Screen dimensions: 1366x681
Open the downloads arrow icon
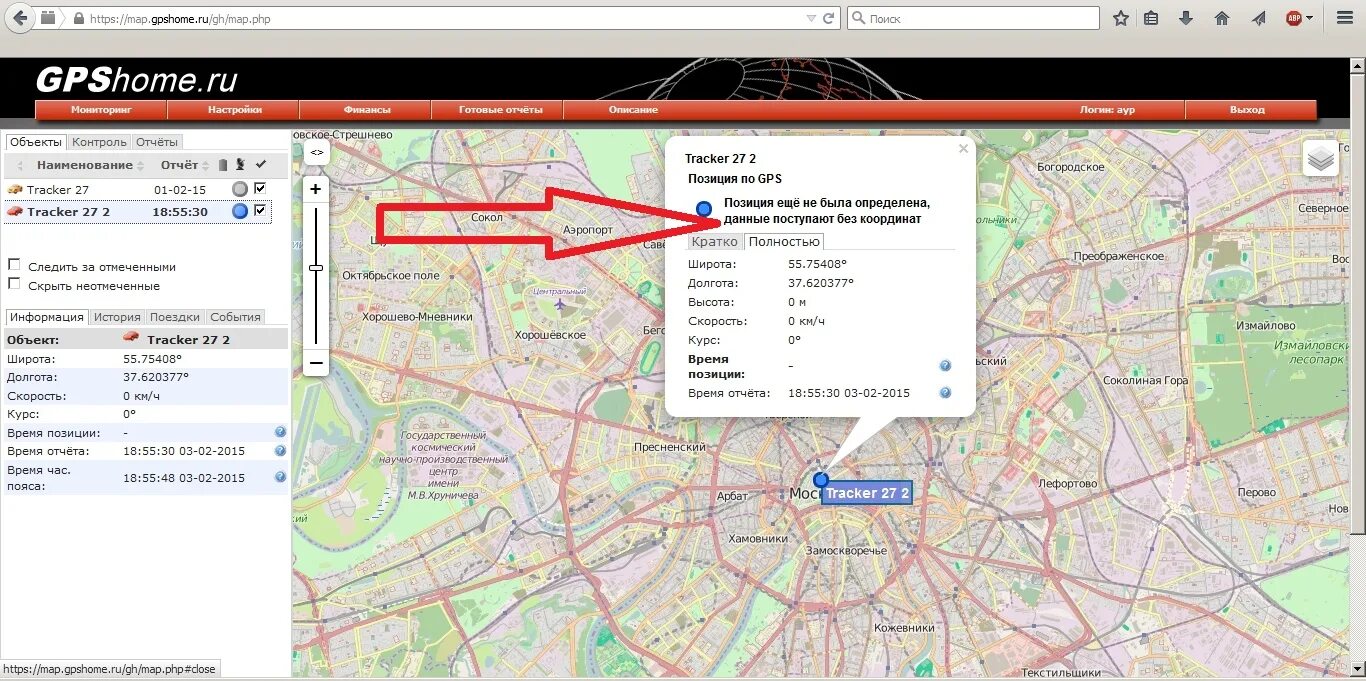pyautogui.click(x=1186, y=18)
